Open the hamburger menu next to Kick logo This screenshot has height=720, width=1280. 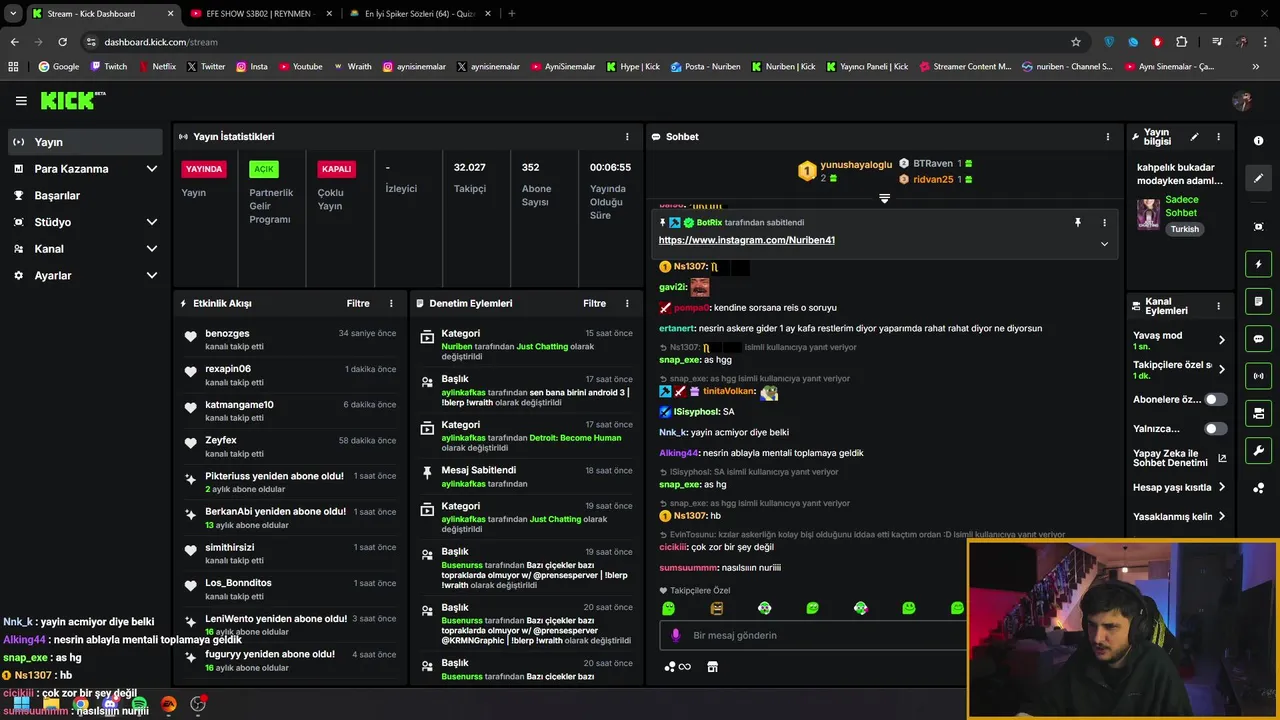coord(21,101)
